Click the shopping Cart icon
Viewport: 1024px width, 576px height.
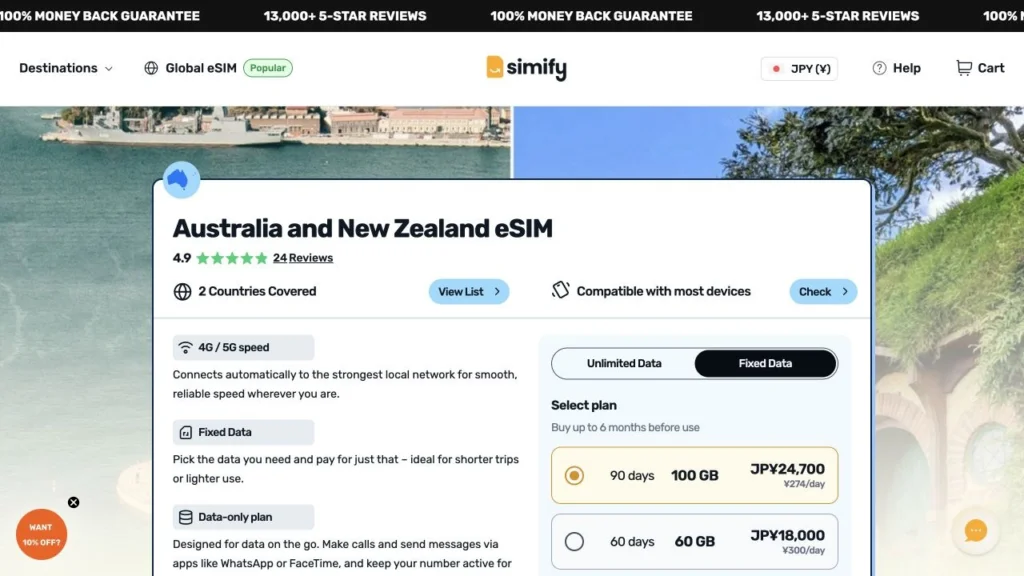964,68
